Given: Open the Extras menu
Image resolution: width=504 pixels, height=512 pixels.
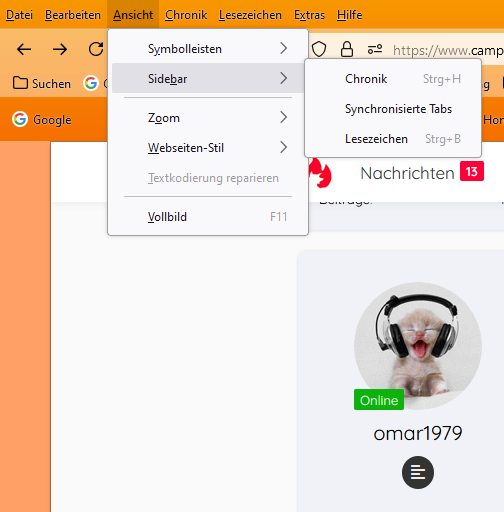Looking at the screenshot, I should [x=309, y=15].
